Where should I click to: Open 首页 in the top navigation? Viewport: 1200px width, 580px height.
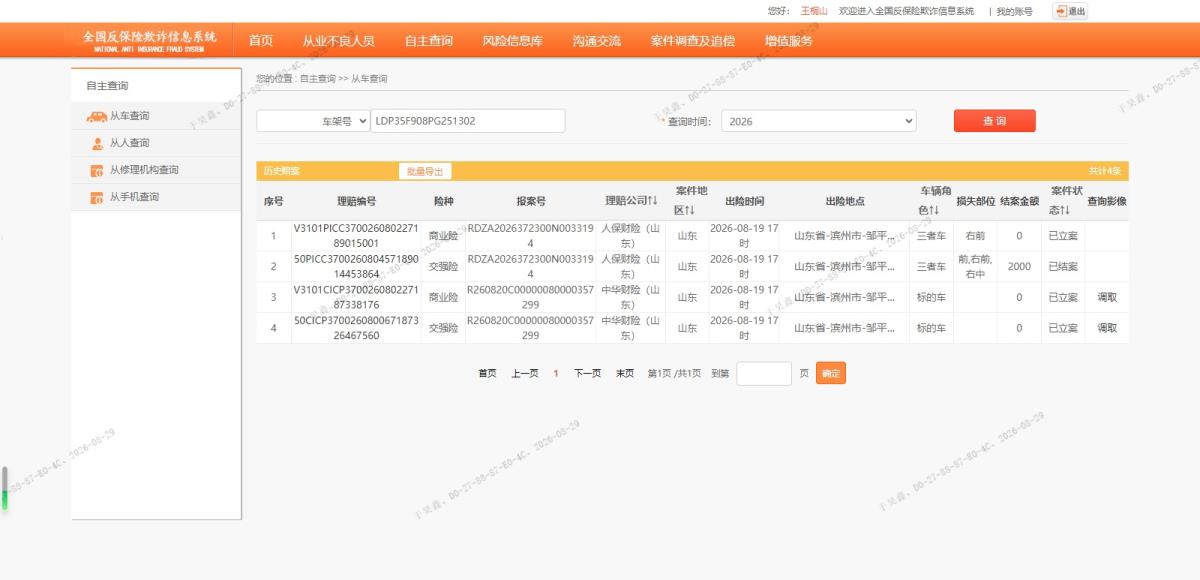(261, 41)
